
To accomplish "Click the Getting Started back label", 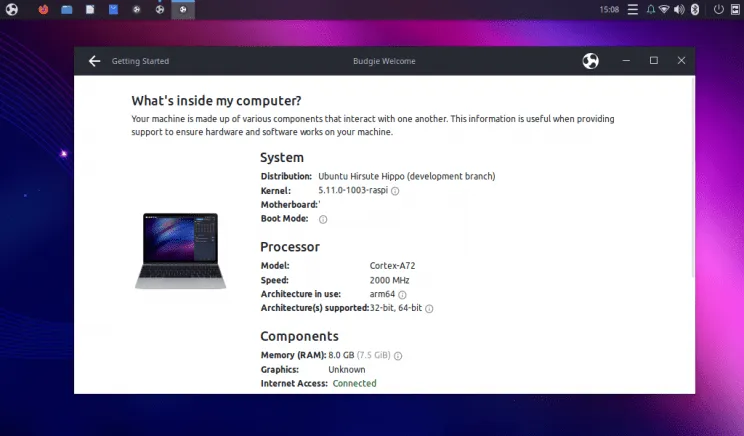I will point(140,61).
